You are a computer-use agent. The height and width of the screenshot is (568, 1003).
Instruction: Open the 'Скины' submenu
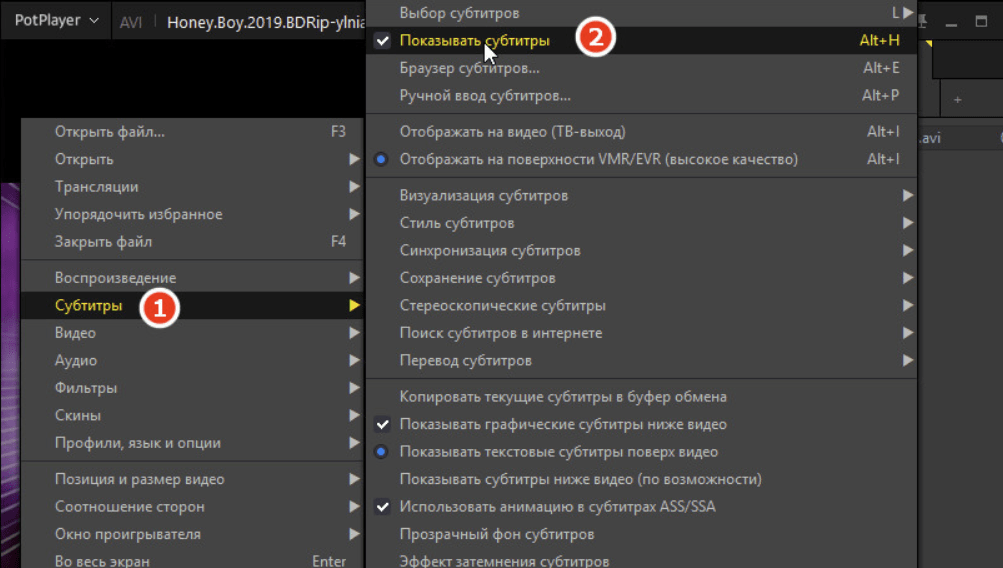(x=78, y=415)
